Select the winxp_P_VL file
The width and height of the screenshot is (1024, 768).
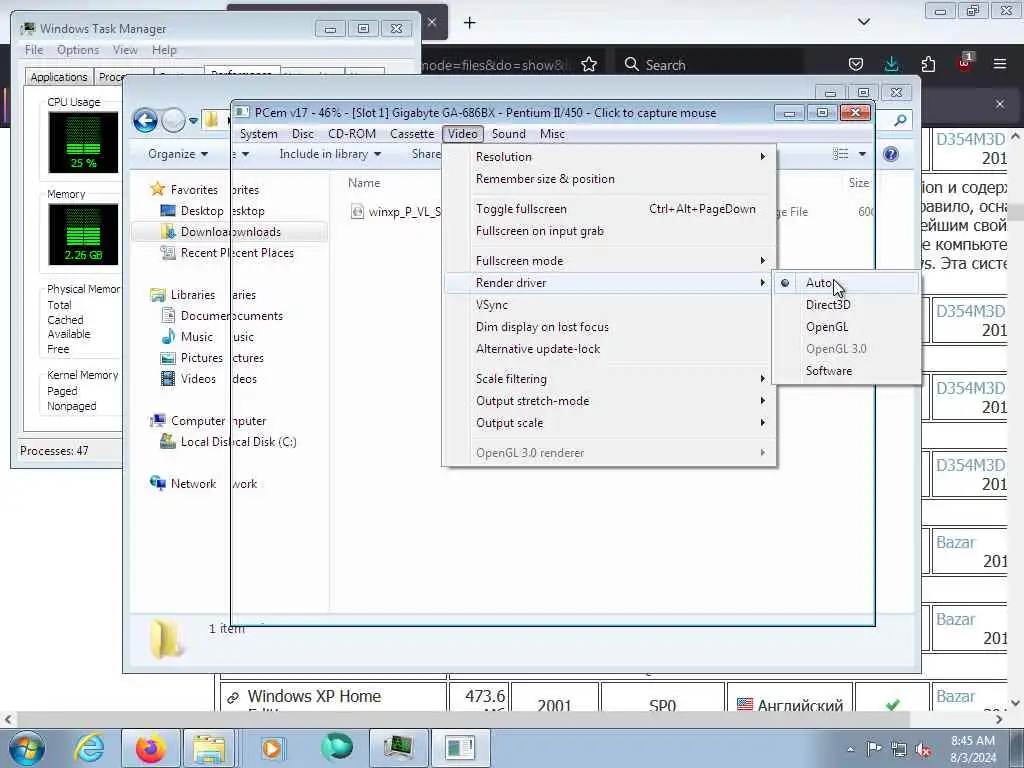396,212
